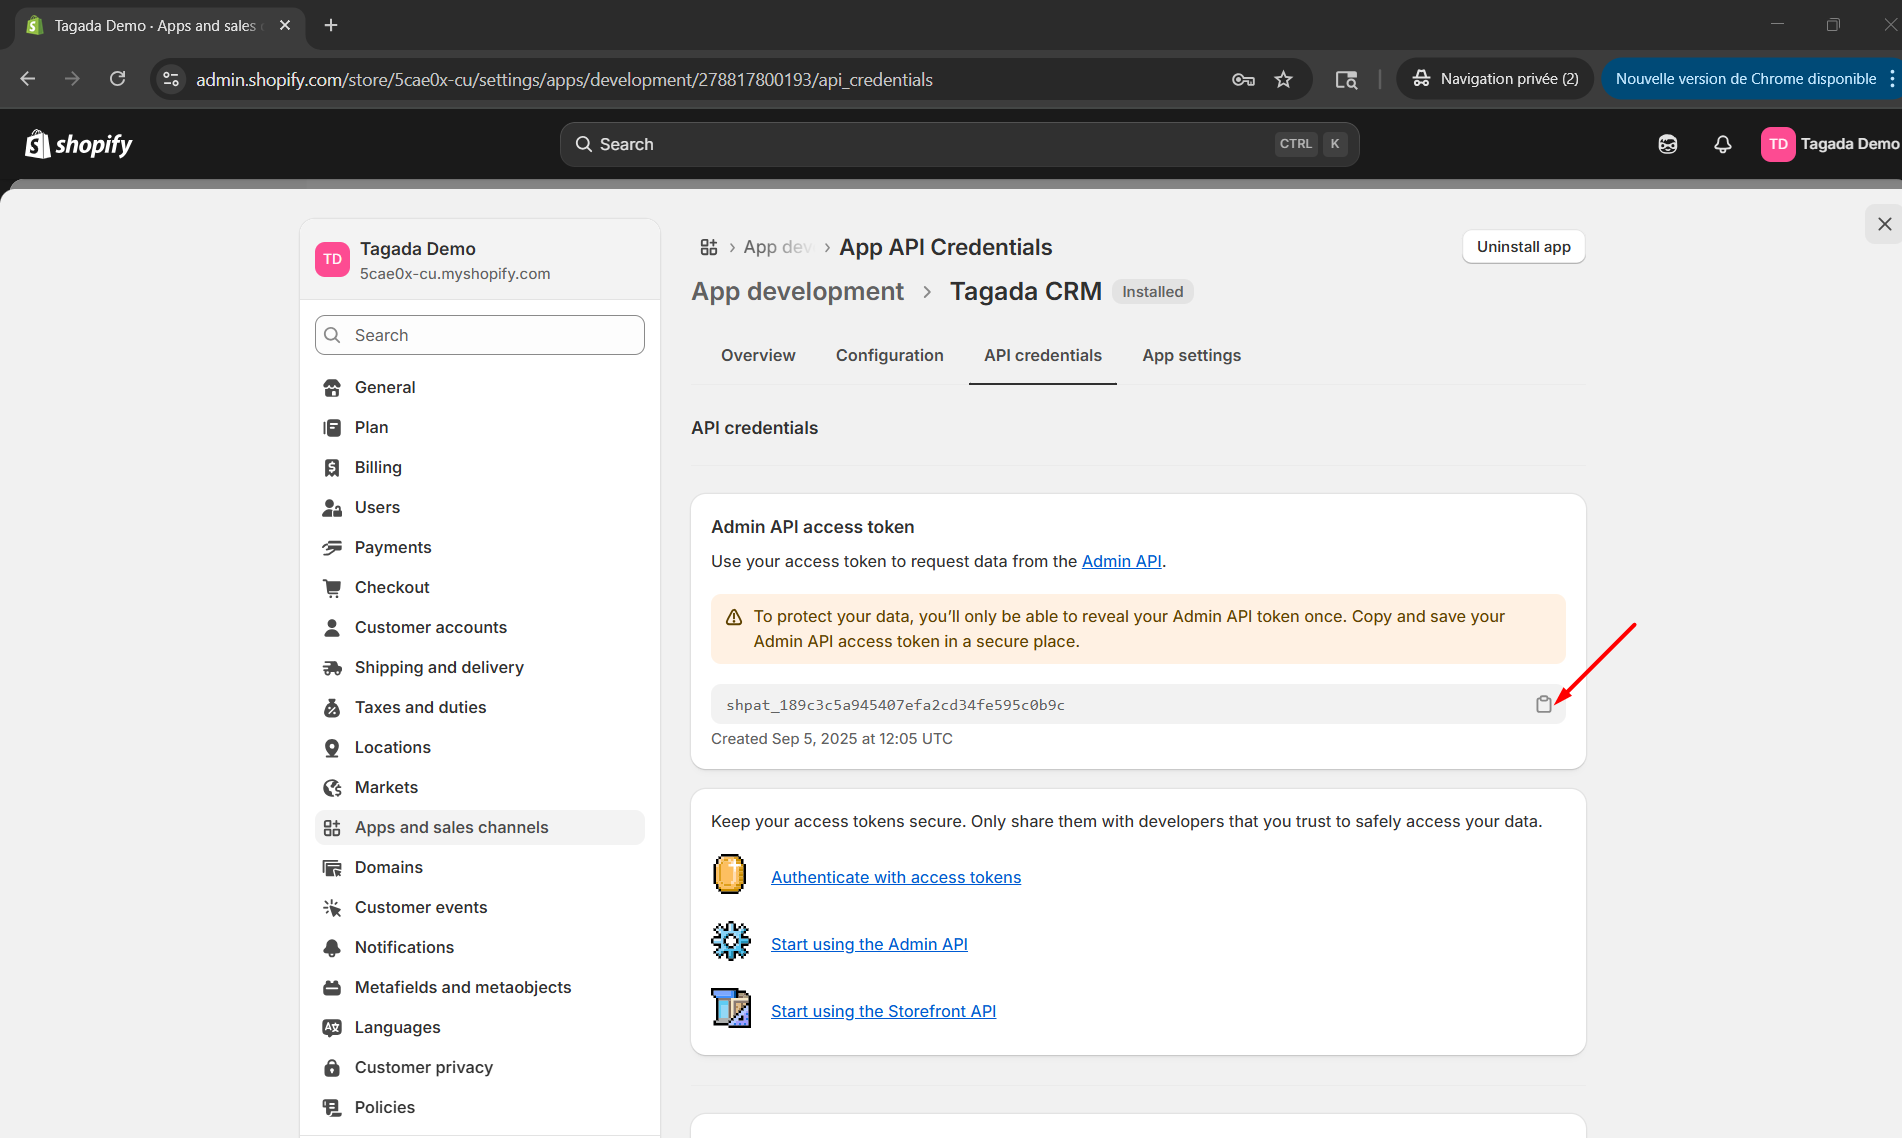The height and width of the screenshot is (1138, 1902).
Task: Click App development breadcrumb heading
Action: (797, 291)
